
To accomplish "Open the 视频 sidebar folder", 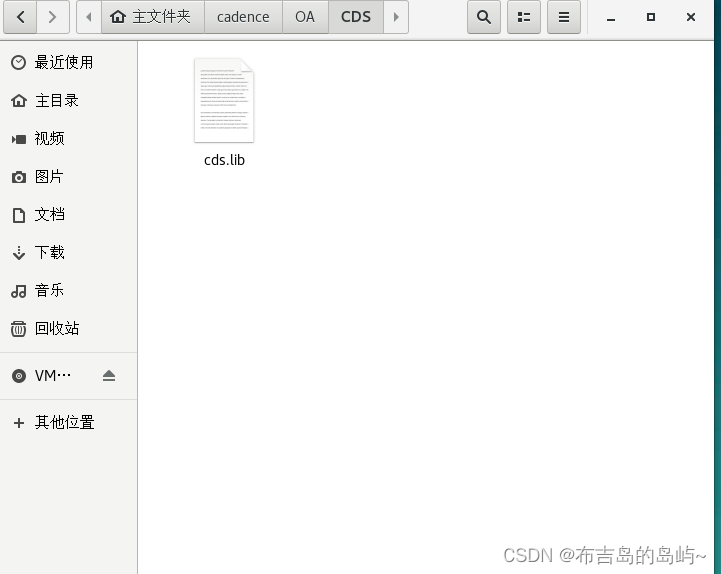I will click(50, 139).
